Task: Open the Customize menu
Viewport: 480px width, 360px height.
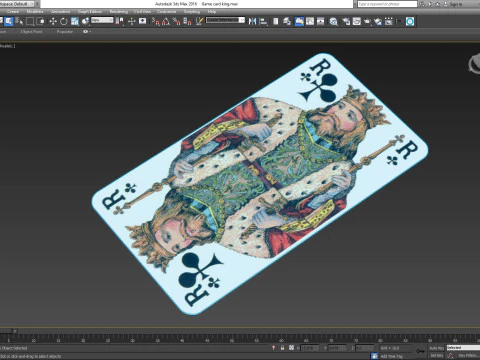Action: 166,11
